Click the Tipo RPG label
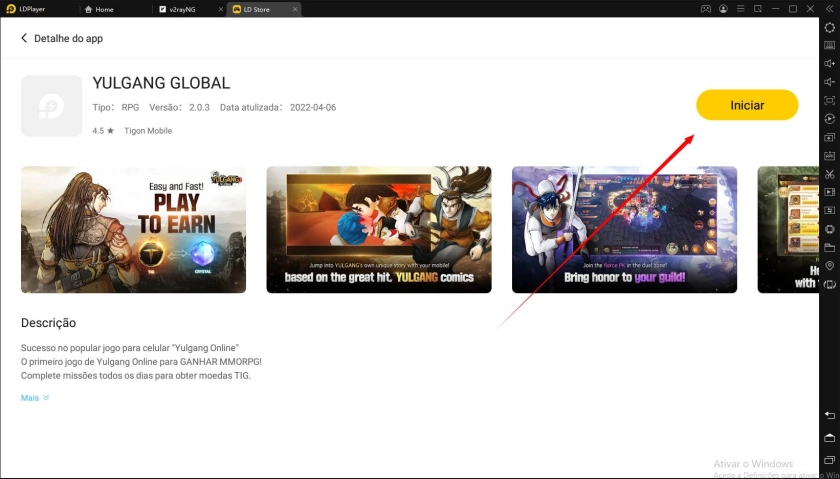The height and width of the screenshot is (479, 840). point(116,107)
